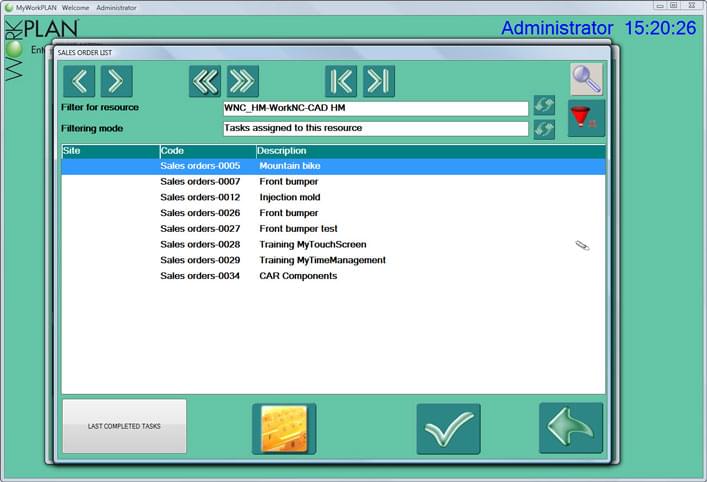Jump forward a page with double-right arrows
This screenshot has width=707, height=482.
pos(242,81)
